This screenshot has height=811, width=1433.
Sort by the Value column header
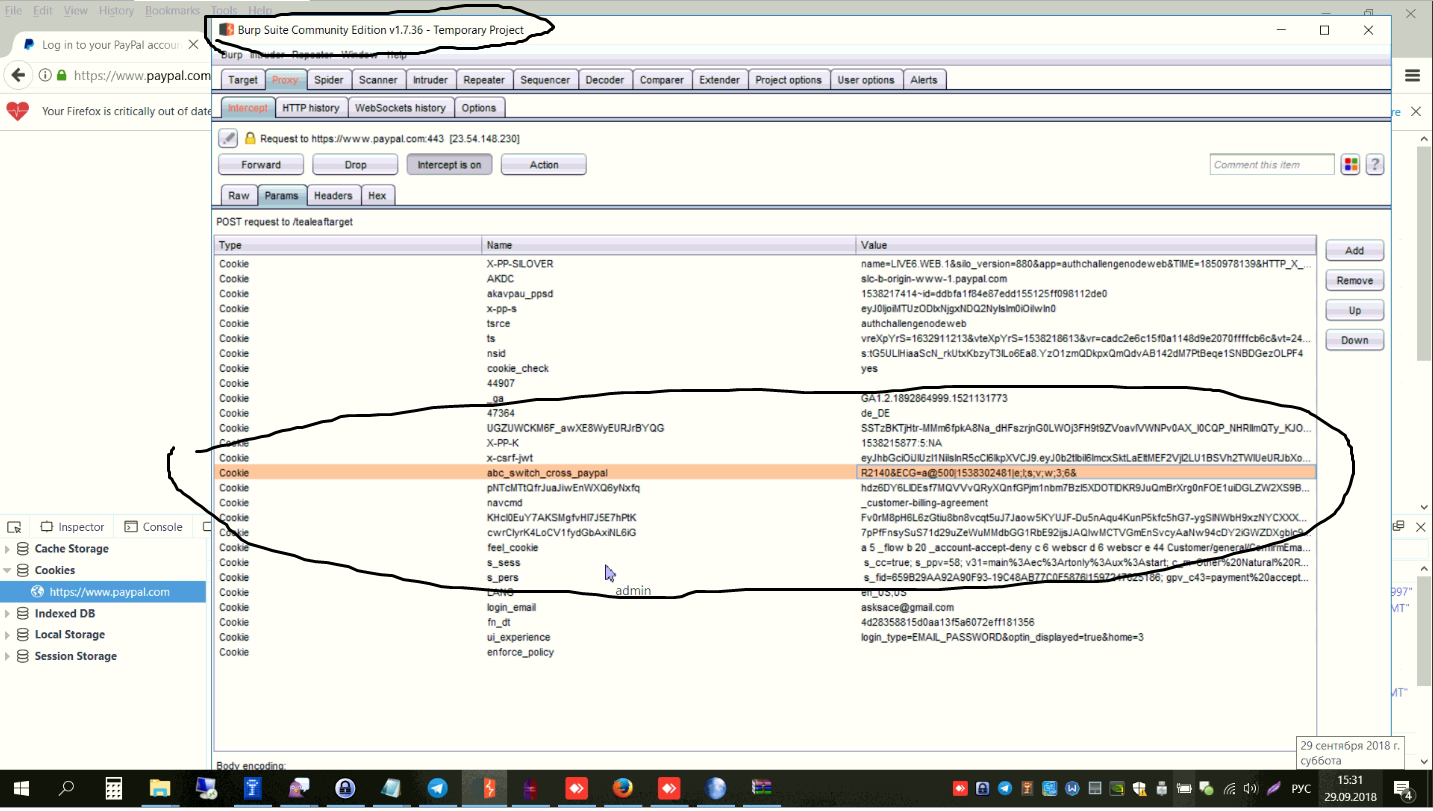pyautogui.click(x=1086, y=245)
